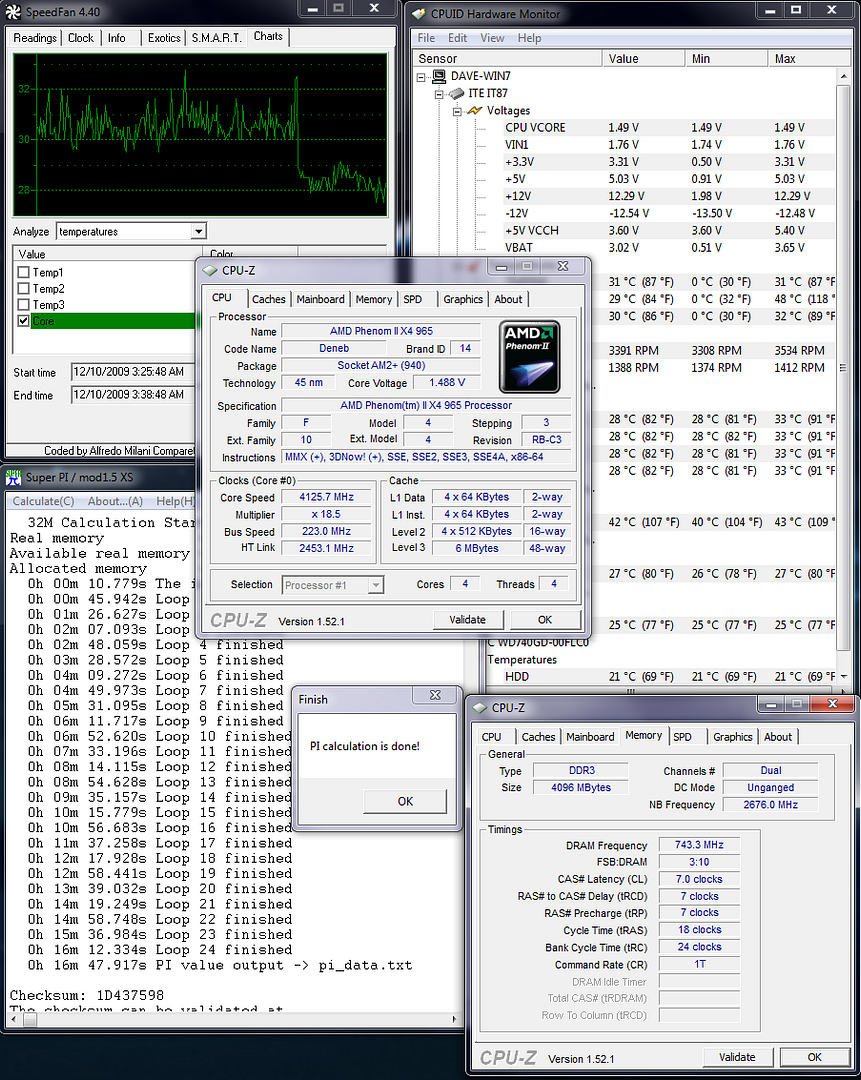Enable the Temp2 checkbox in SpeedFan
This screenshot has width=861, height=1080.
click(x=23, y=289)
